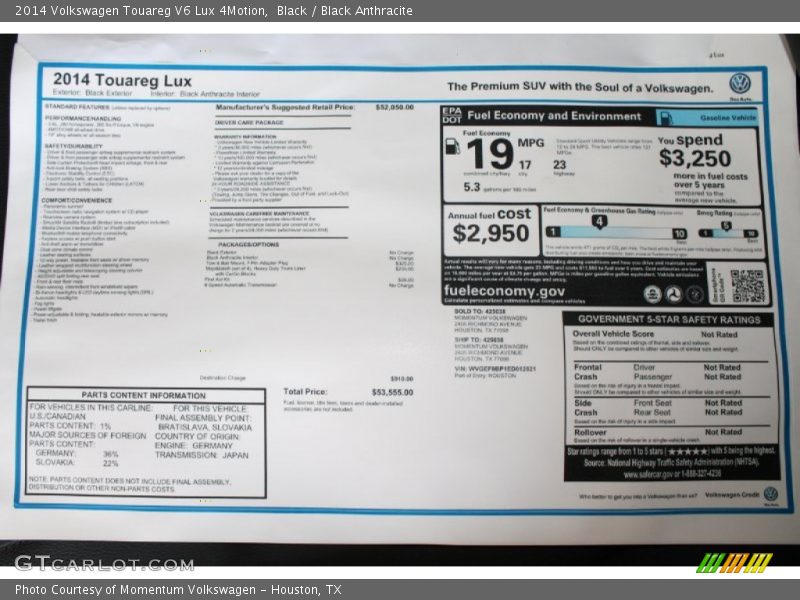
Task: Click the 2014 Touareg Lux heading
Action: [x=122, y=79]
